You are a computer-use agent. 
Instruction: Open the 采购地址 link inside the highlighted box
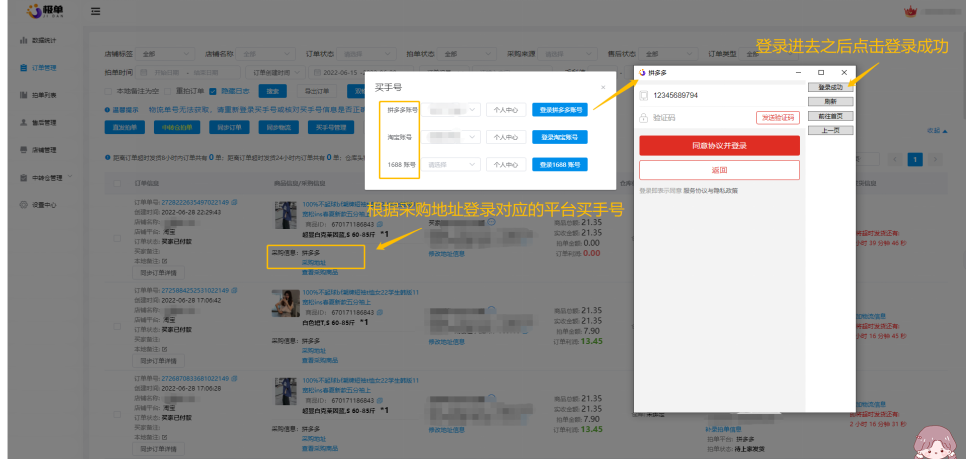(313, 262)
